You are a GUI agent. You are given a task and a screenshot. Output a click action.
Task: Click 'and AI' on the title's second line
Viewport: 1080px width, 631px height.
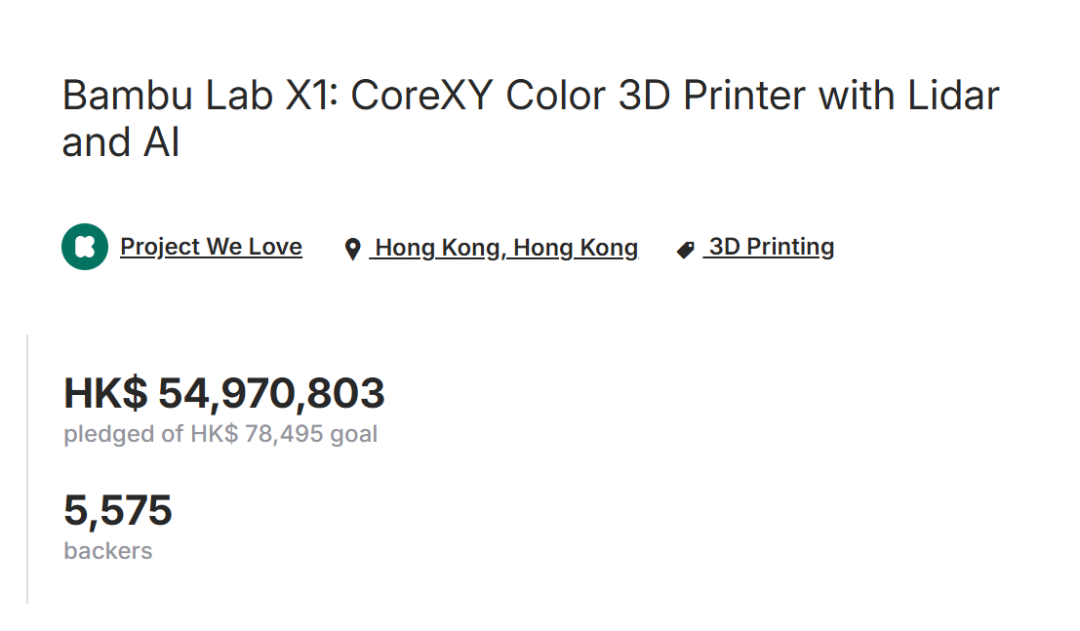coord(121,142)
